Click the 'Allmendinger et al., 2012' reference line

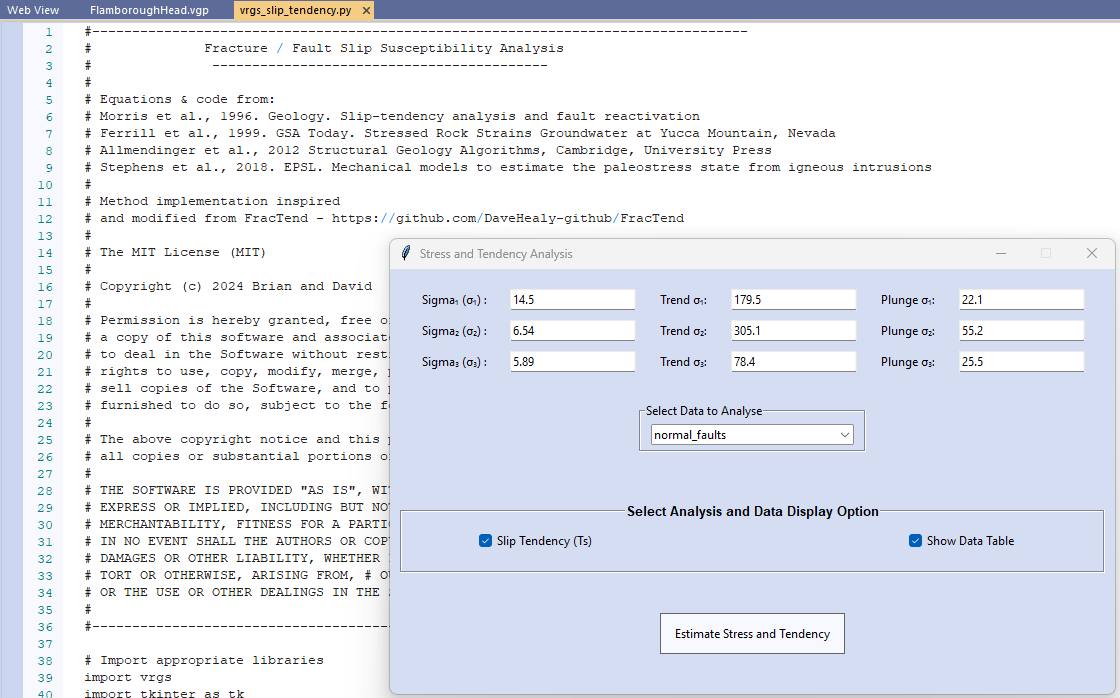click(x=428, y=150)
